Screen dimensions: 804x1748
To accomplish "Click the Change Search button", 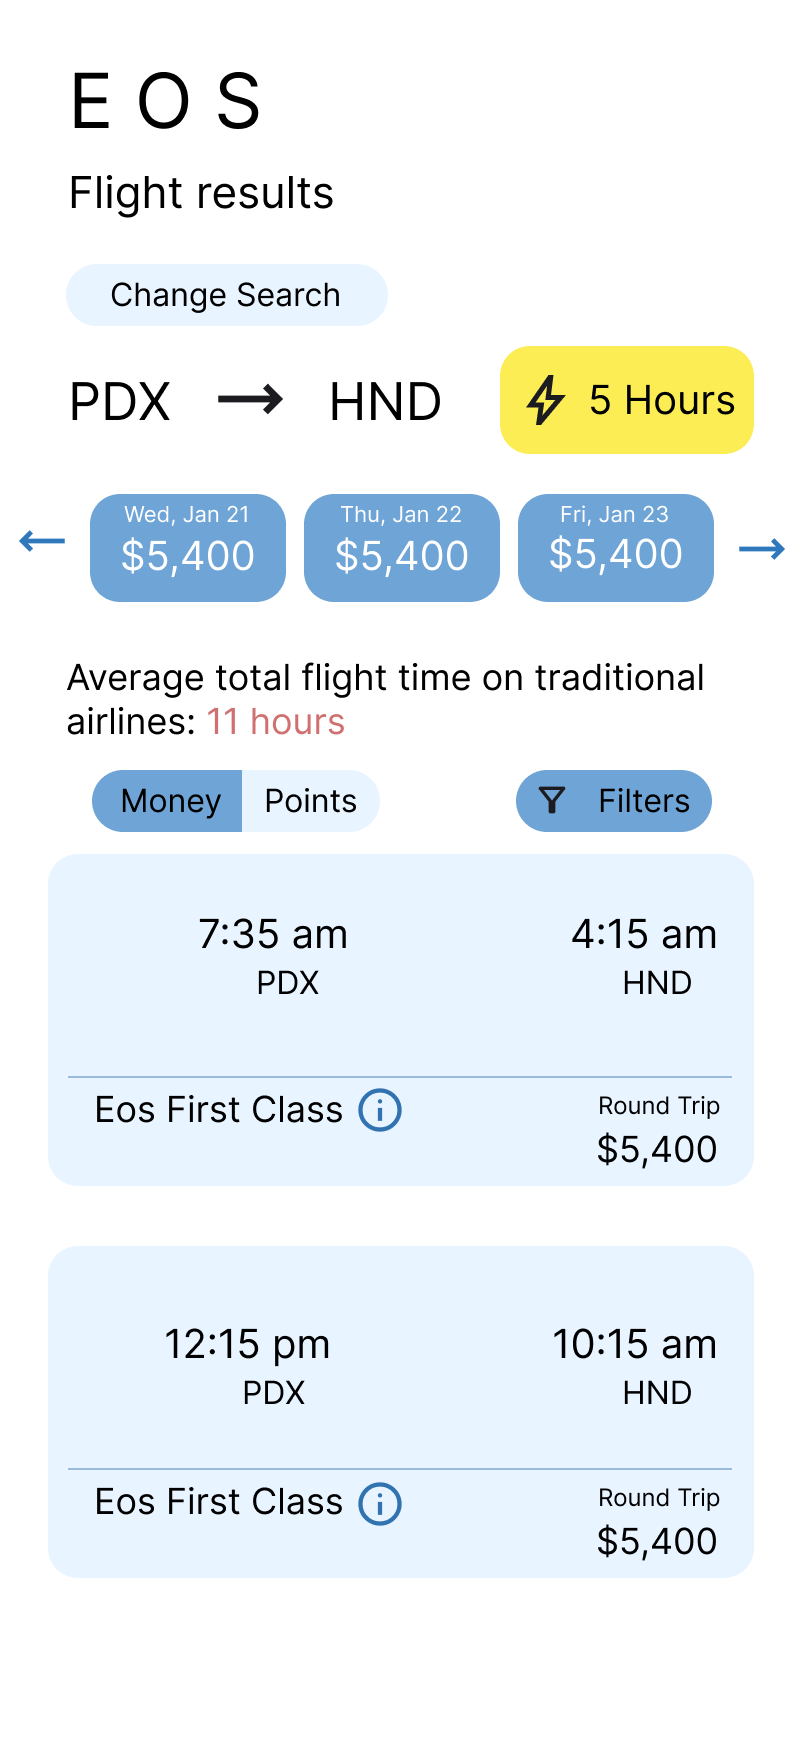I will coord(227,295).
